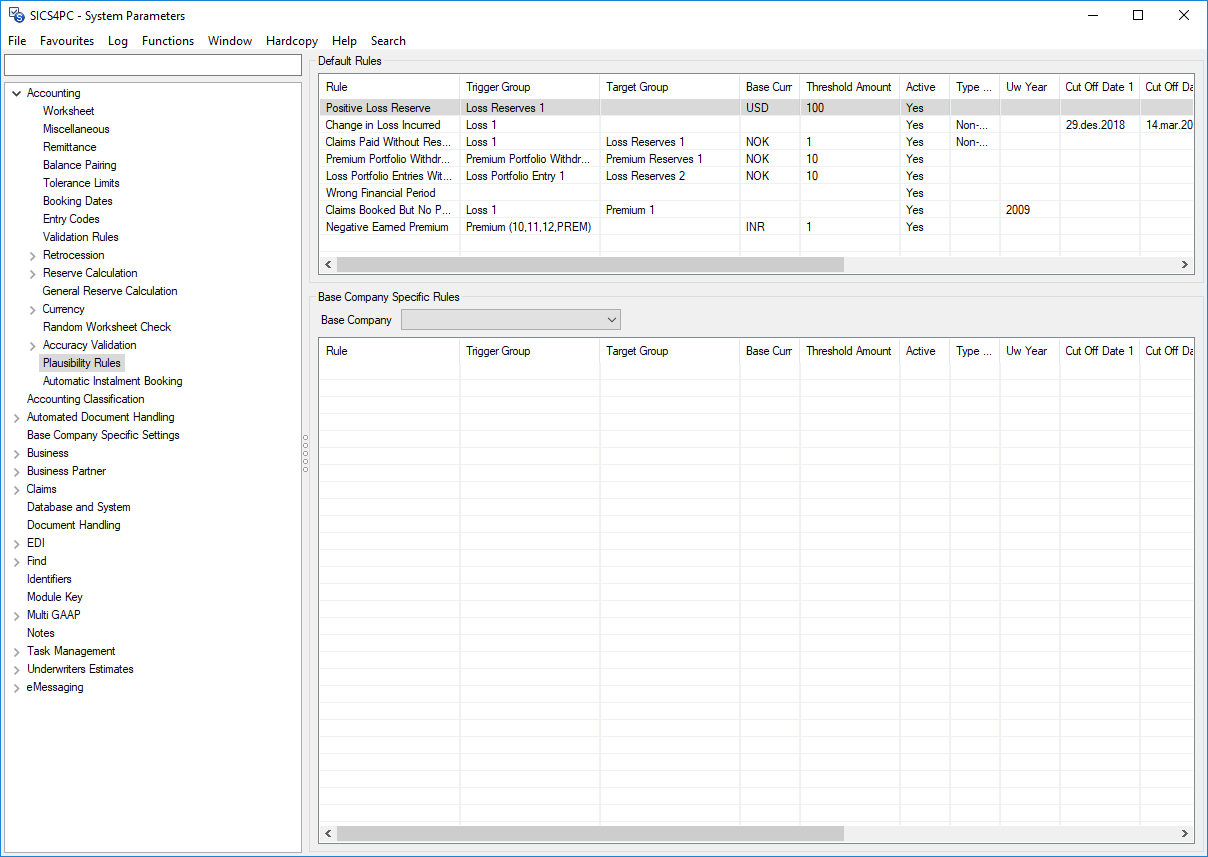The width and height of the screenshot is (1208, 857).
Task: Click the search input field
Action: 152,64
